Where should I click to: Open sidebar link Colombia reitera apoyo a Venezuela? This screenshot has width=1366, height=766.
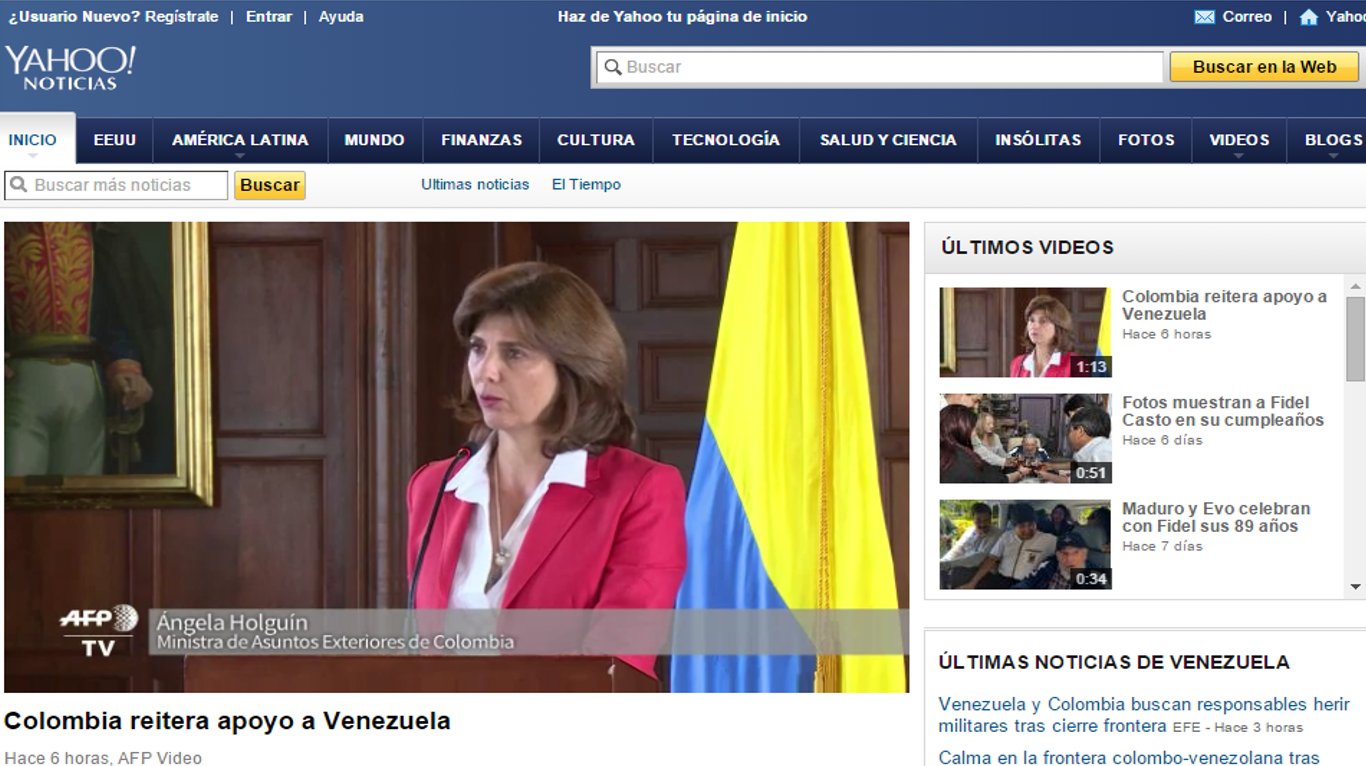coord(1224,305)
